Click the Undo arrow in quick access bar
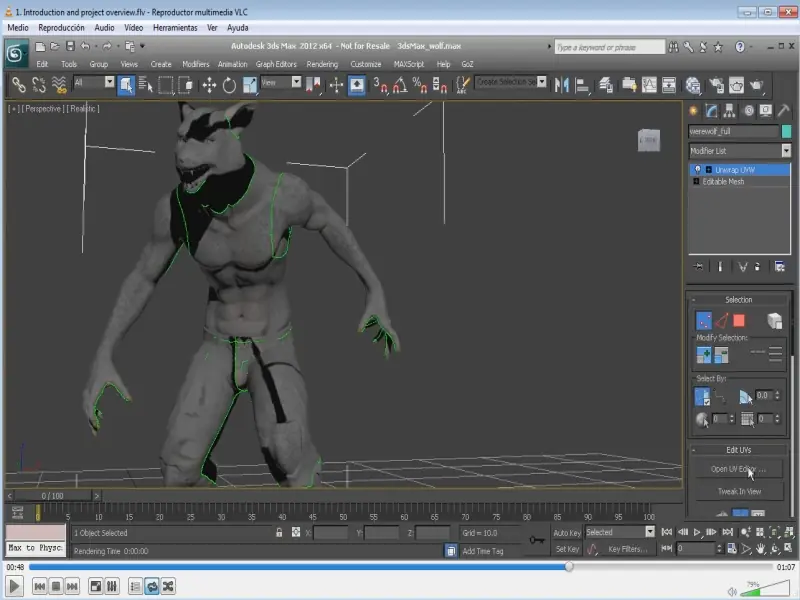The width and height of the screenshot is (800, 600). click(x=85, y=46)
